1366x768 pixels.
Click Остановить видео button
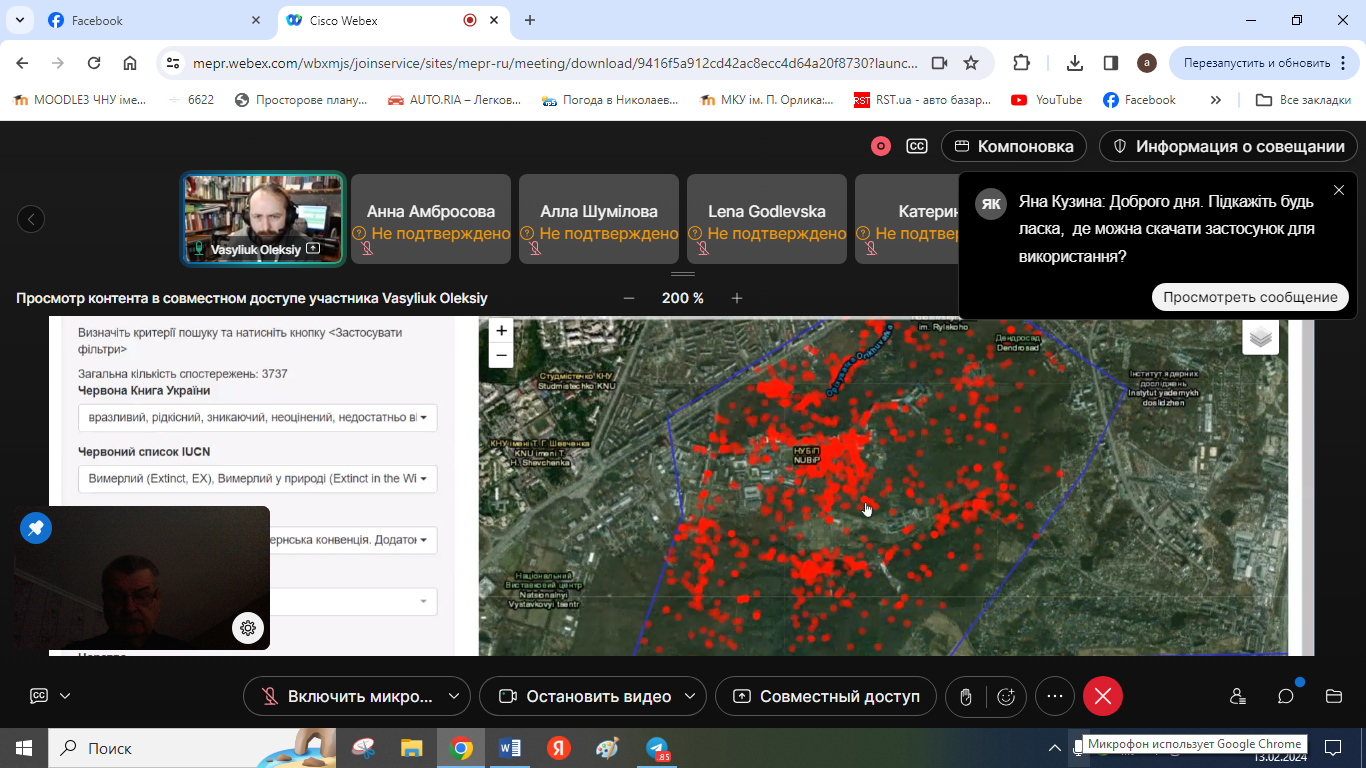(x=584, y=696)
